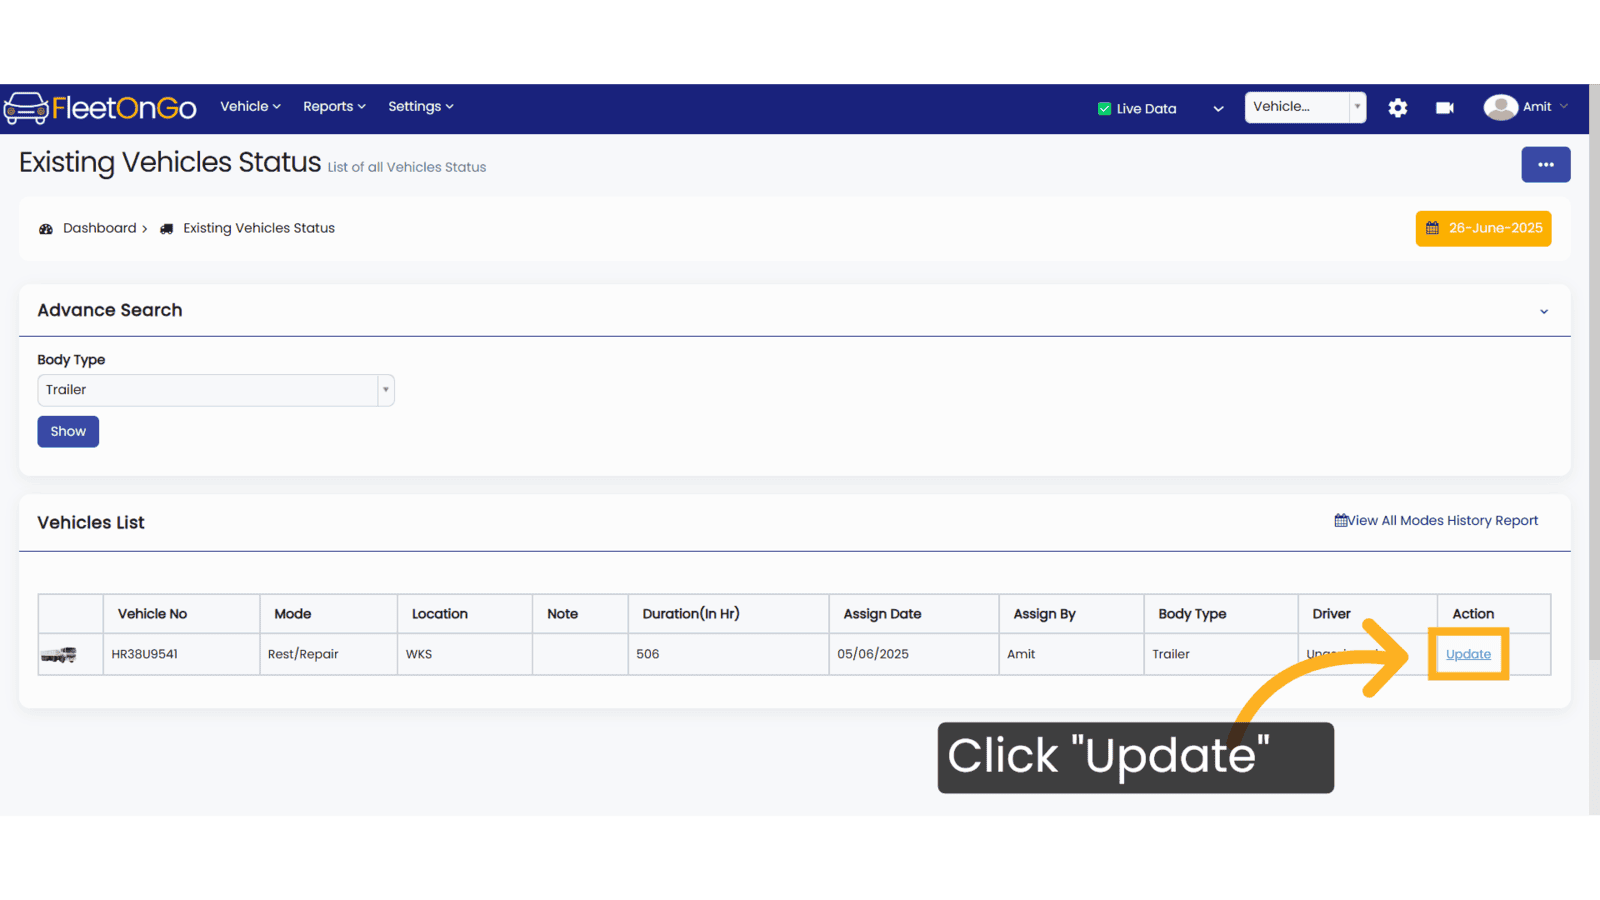Open the Vehicle... search dropdown
The image size is (1600, 900).
click(1305, 107)
